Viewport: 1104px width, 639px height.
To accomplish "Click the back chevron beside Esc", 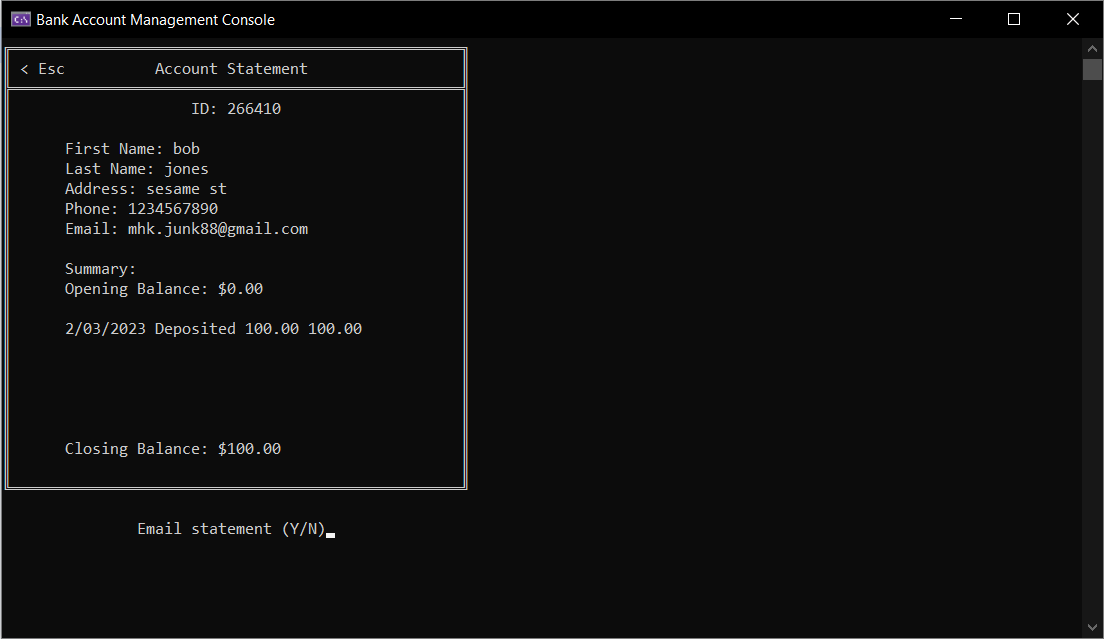I will coord(23,68).
